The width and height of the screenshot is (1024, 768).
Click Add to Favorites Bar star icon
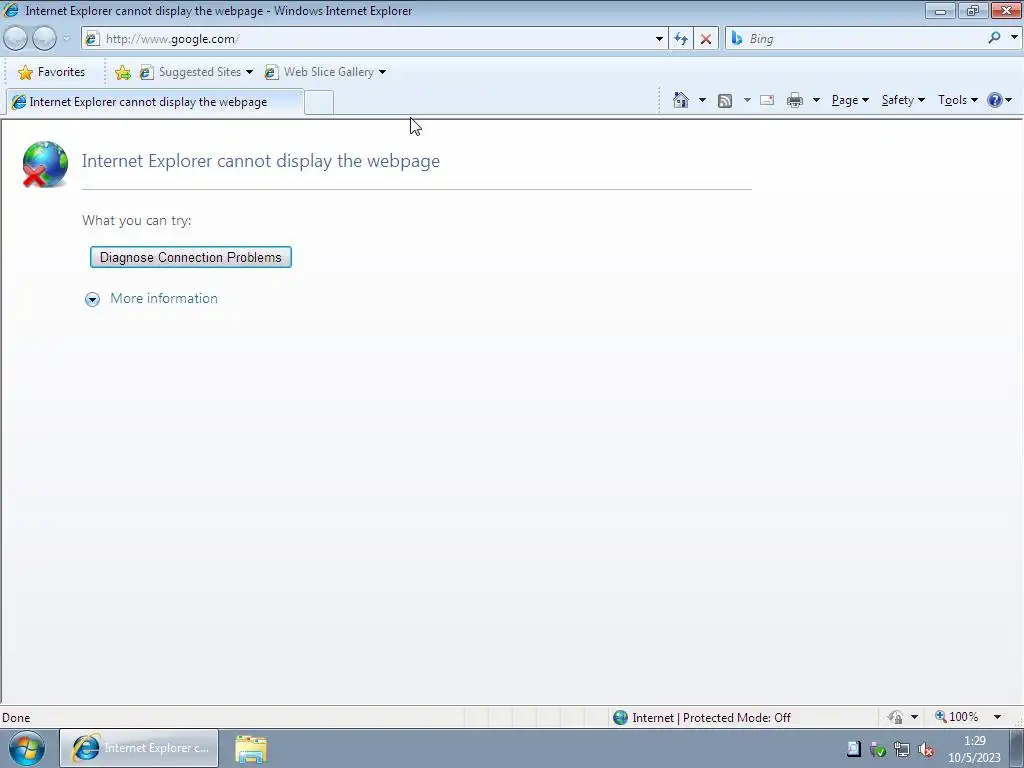coord(122,72)
